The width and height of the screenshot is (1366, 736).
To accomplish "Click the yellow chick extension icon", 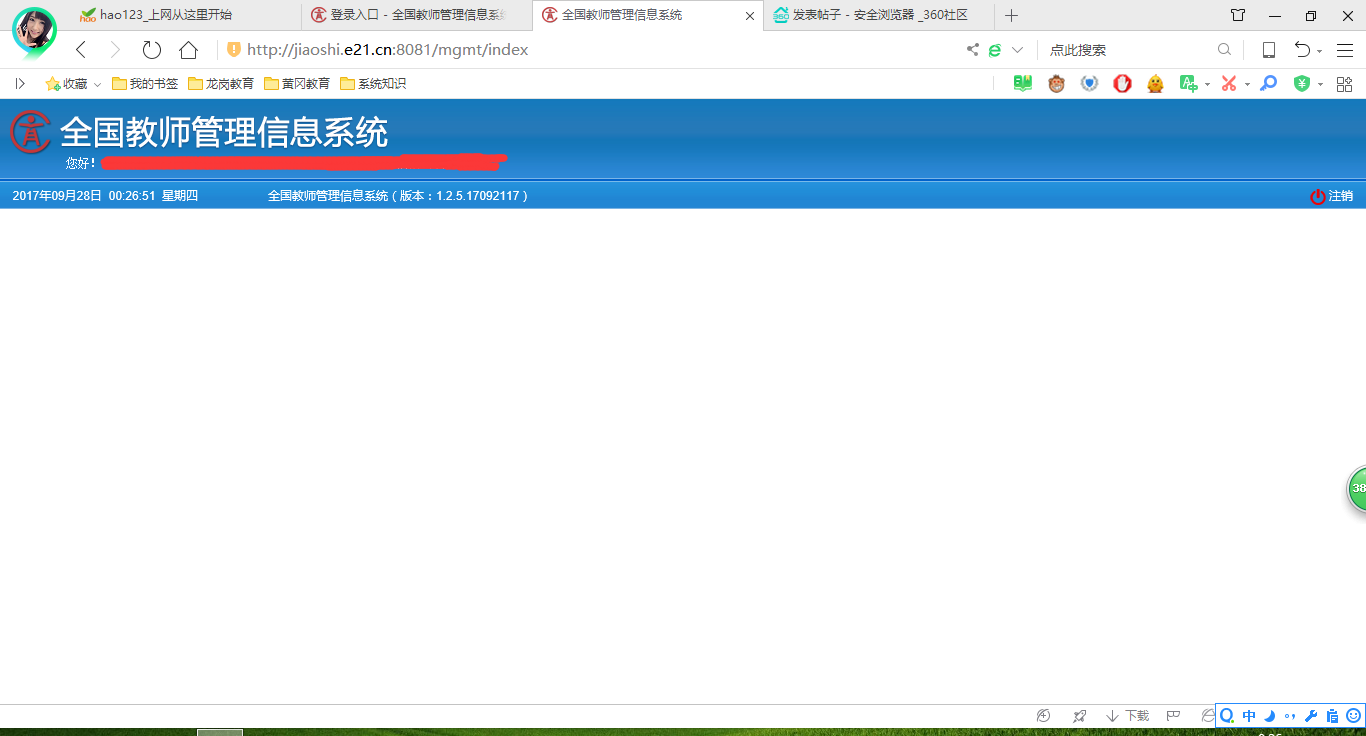I will pyautogui.click(x=1156, y=84).
